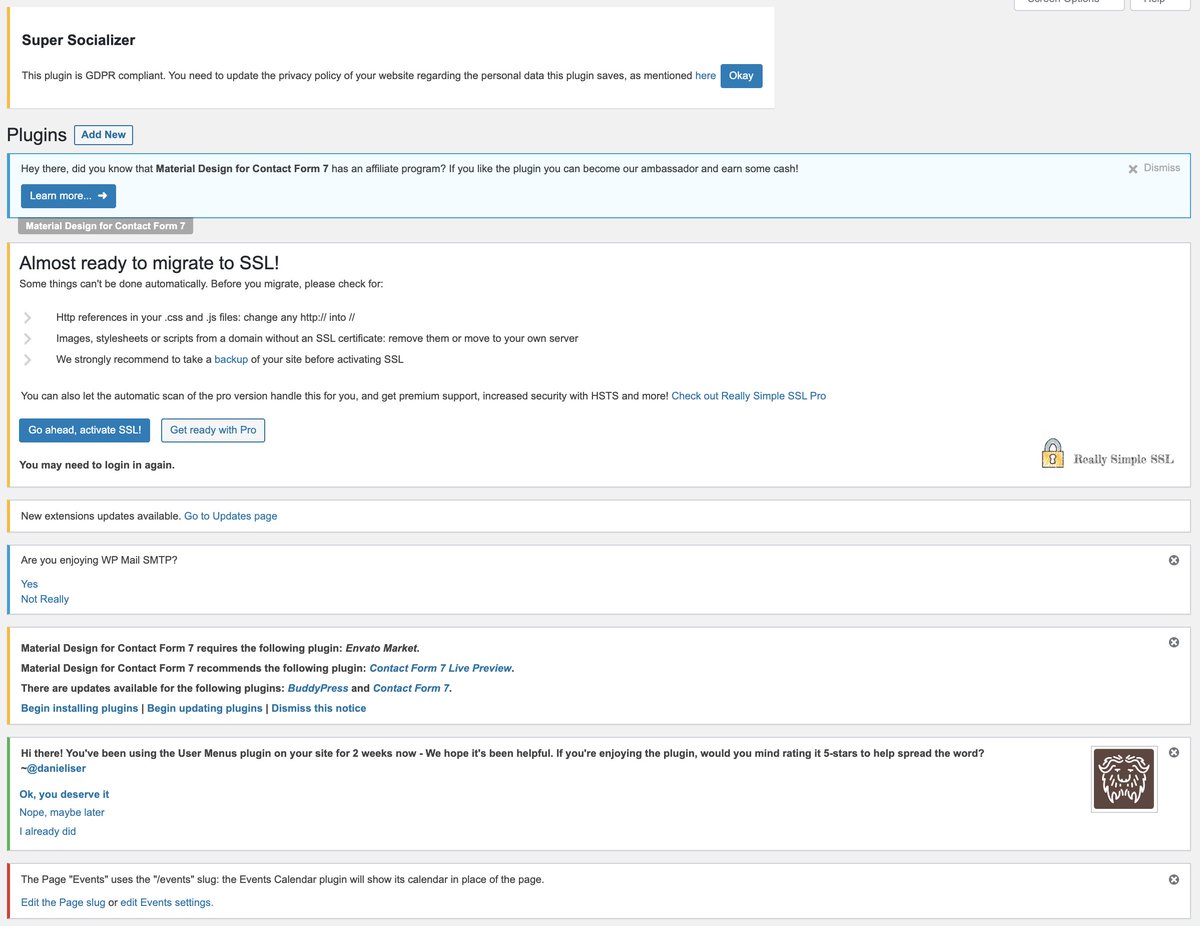Dismiss the User Menus rating notice

(1173, 751)
